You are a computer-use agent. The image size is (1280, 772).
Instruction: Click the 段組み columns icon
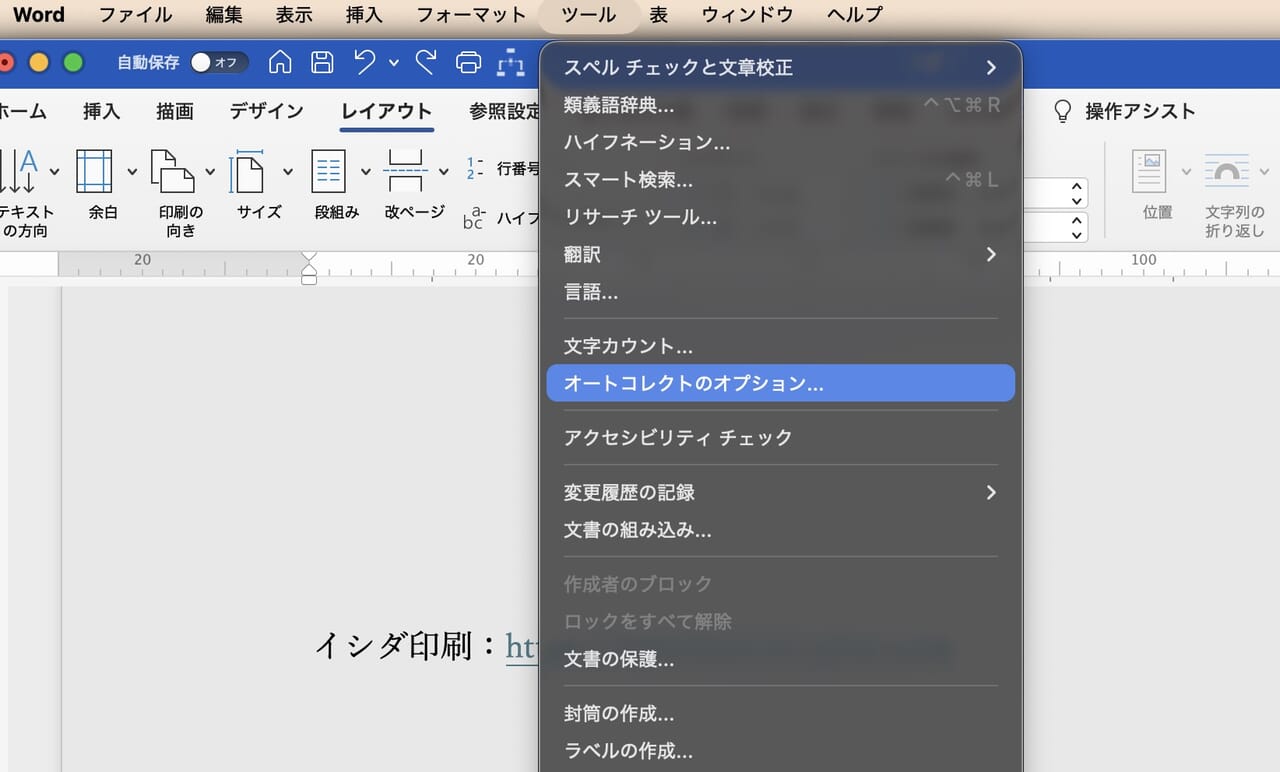click(329, 172)
